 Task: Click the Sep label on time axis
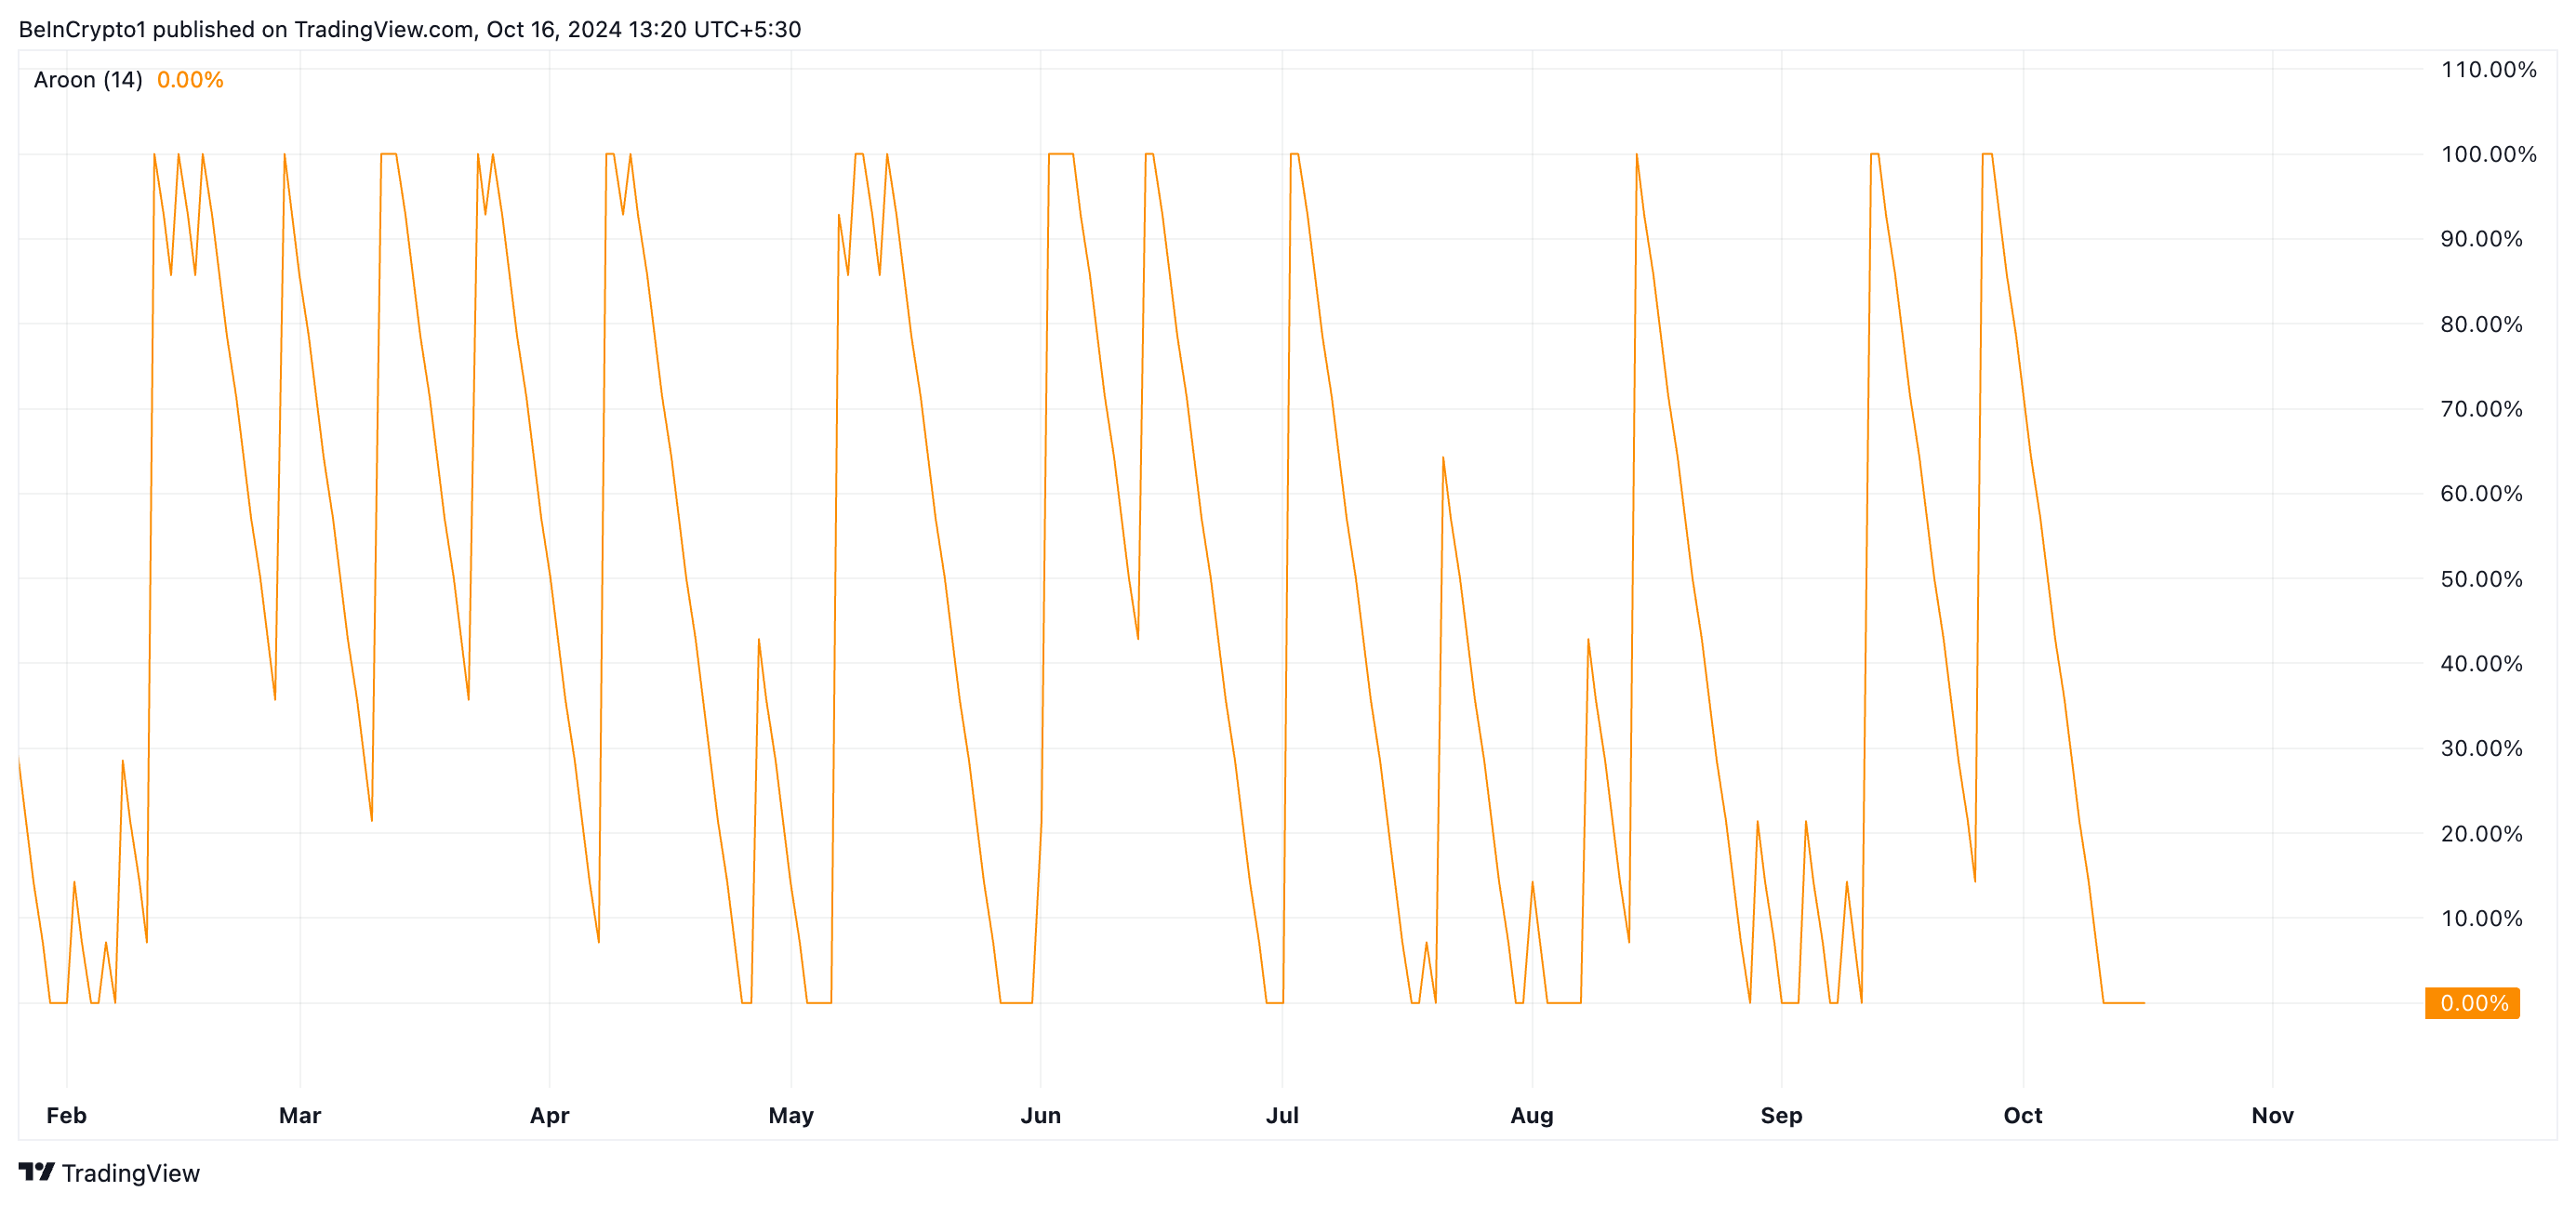[1781, 1115]
